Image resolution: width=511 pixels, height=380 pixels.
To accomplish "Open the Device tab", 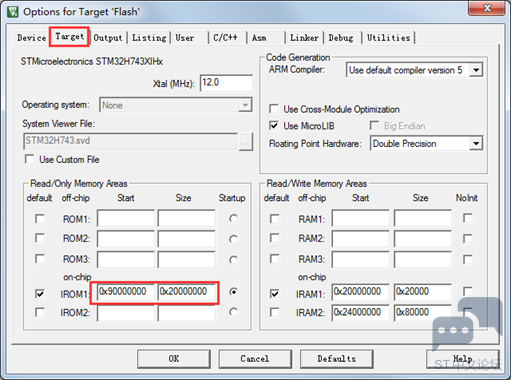I will (32, 38).
